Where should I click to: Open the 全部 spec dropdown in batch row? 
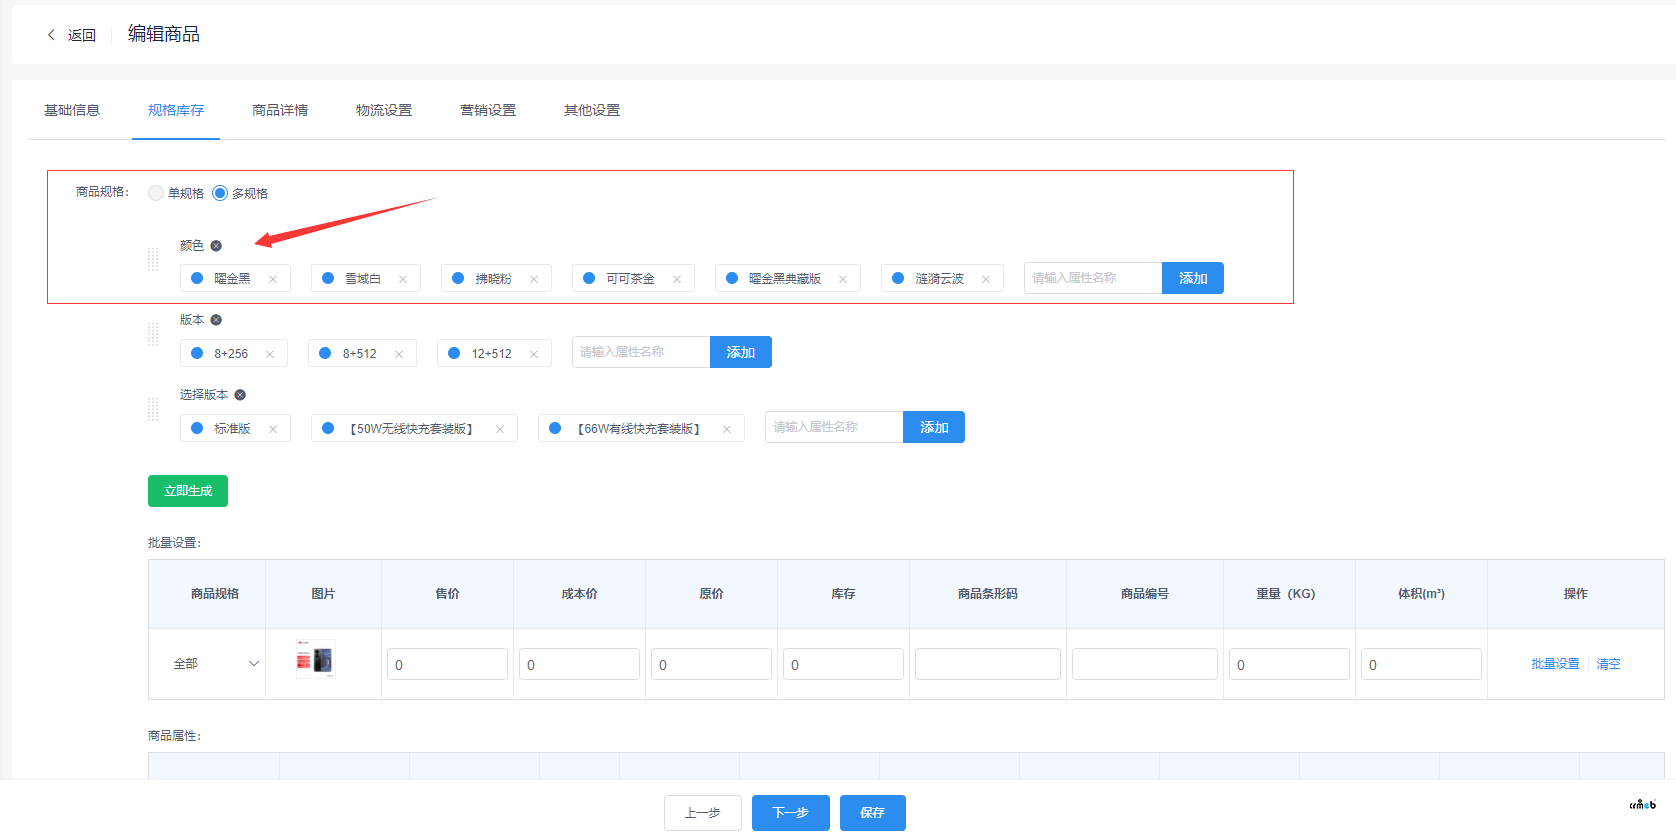(215, 664)
